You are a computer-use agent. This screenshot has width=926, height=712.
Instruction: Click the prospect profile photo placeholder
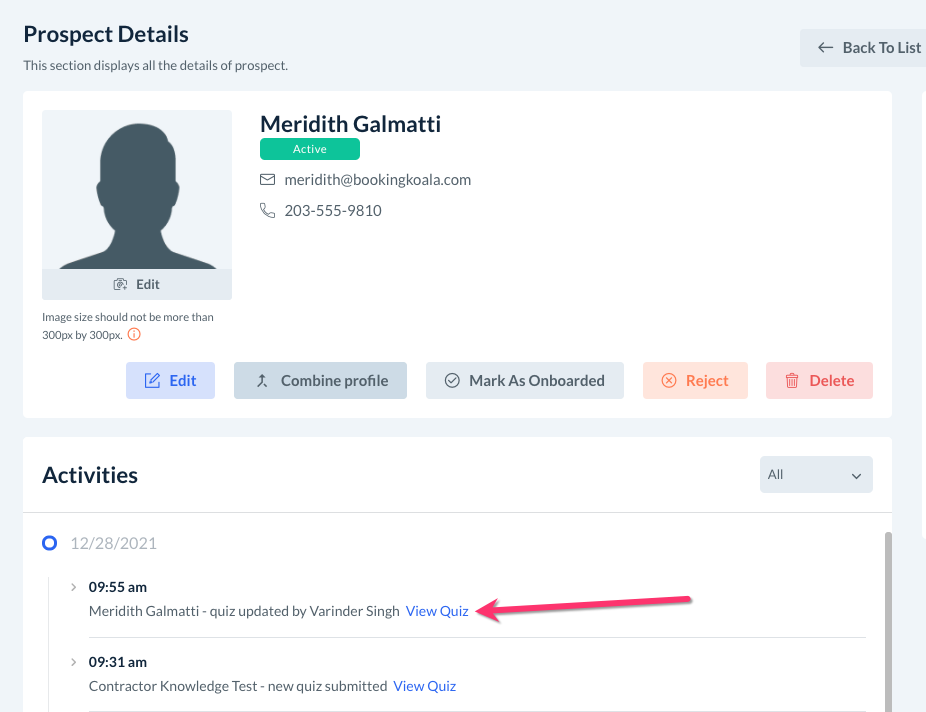pos(137,190)
